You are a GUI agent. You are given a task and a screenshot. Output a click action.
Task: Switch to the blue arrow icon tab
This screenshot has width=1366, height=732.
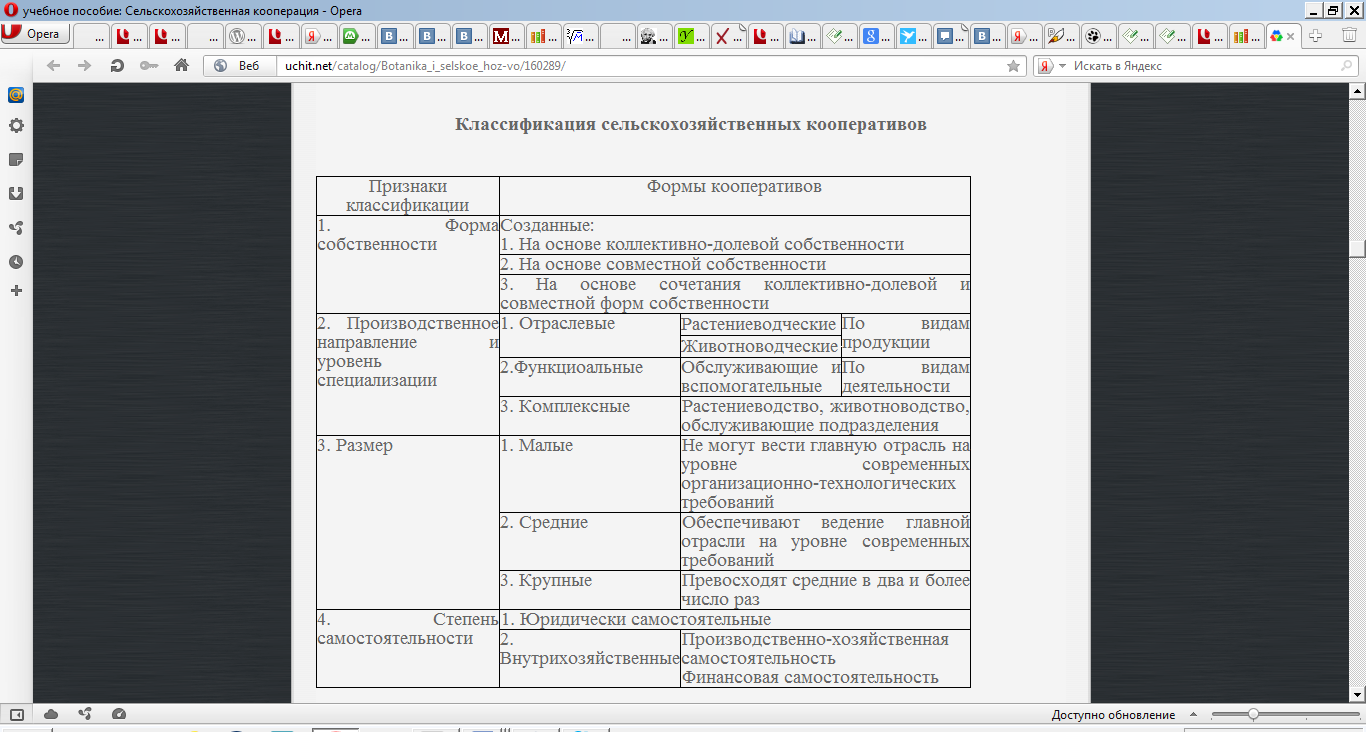coord(916,36)
